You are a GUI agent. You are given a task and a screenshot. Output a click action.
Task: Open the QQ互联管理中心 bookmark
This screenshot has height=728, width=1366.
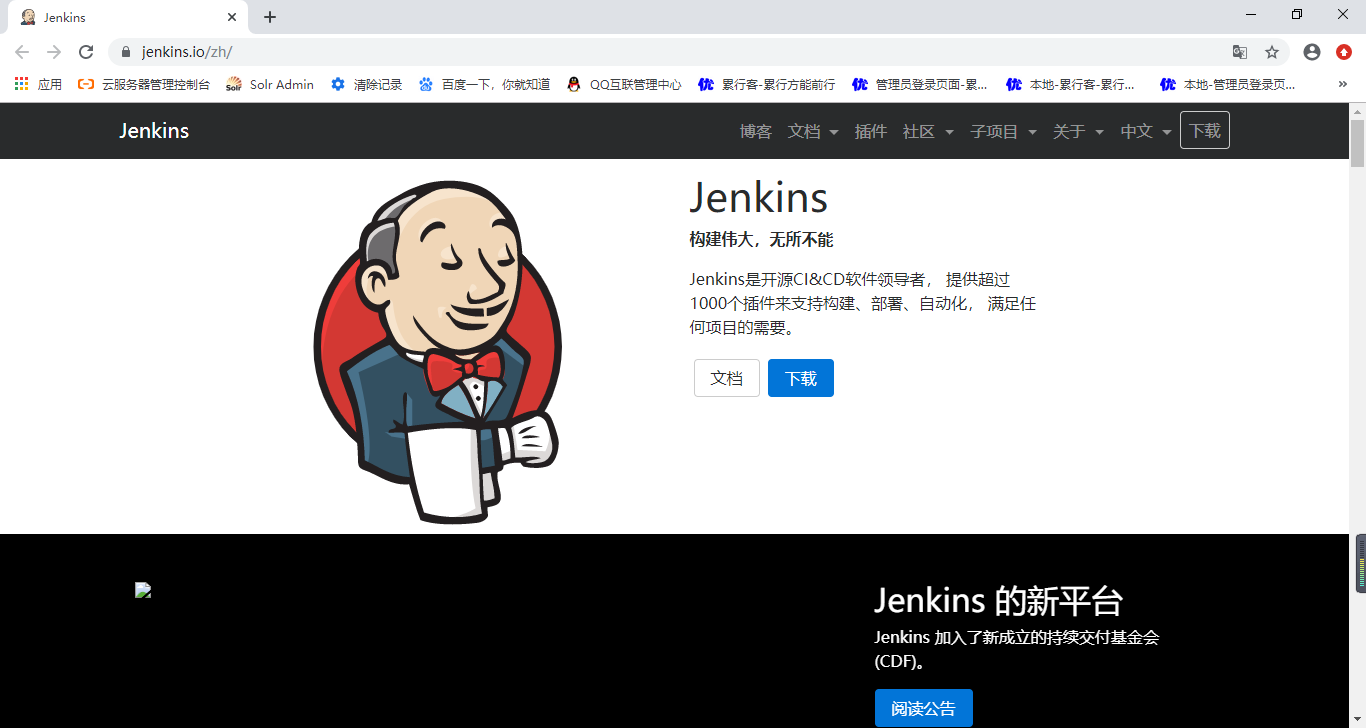tap(624, 85)
